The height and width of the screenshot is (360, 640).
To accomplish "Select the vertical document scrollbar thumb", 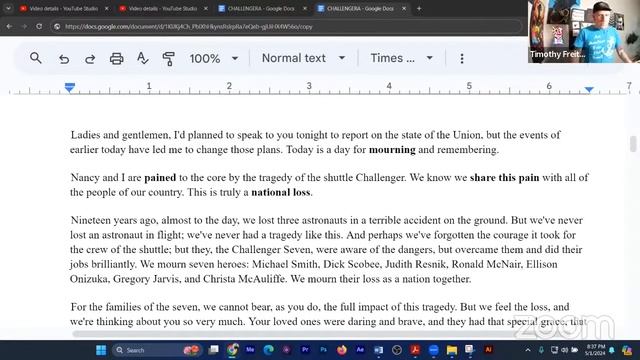I will [633, 144].
